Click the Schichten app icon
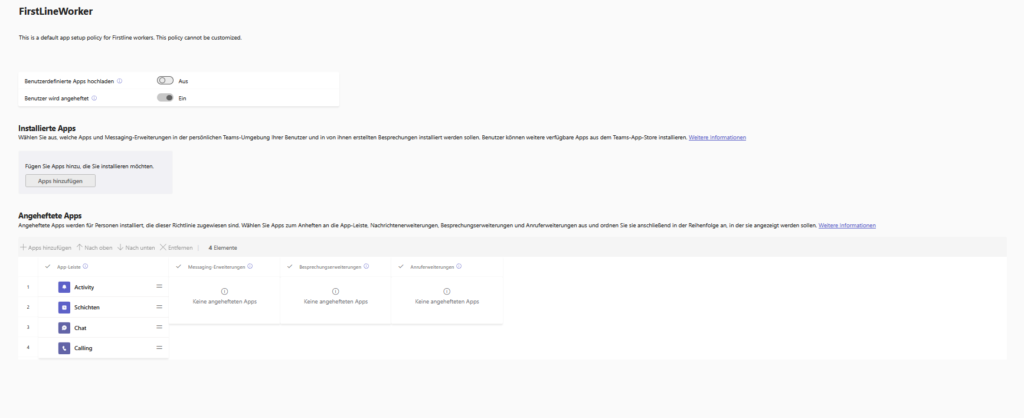The image size is (1024, 418). coord(64,307)
